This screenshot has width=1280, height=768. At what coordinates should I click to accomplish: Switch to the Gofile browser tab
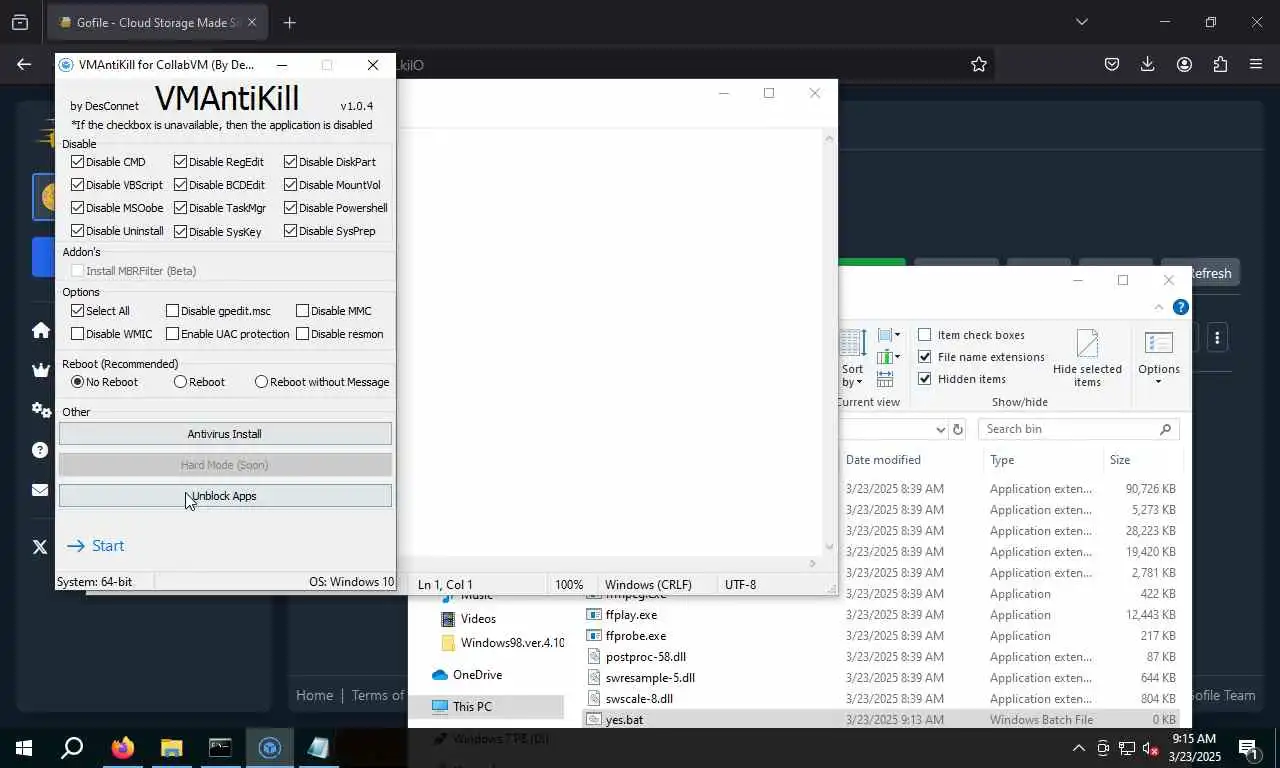click(158, 22)
